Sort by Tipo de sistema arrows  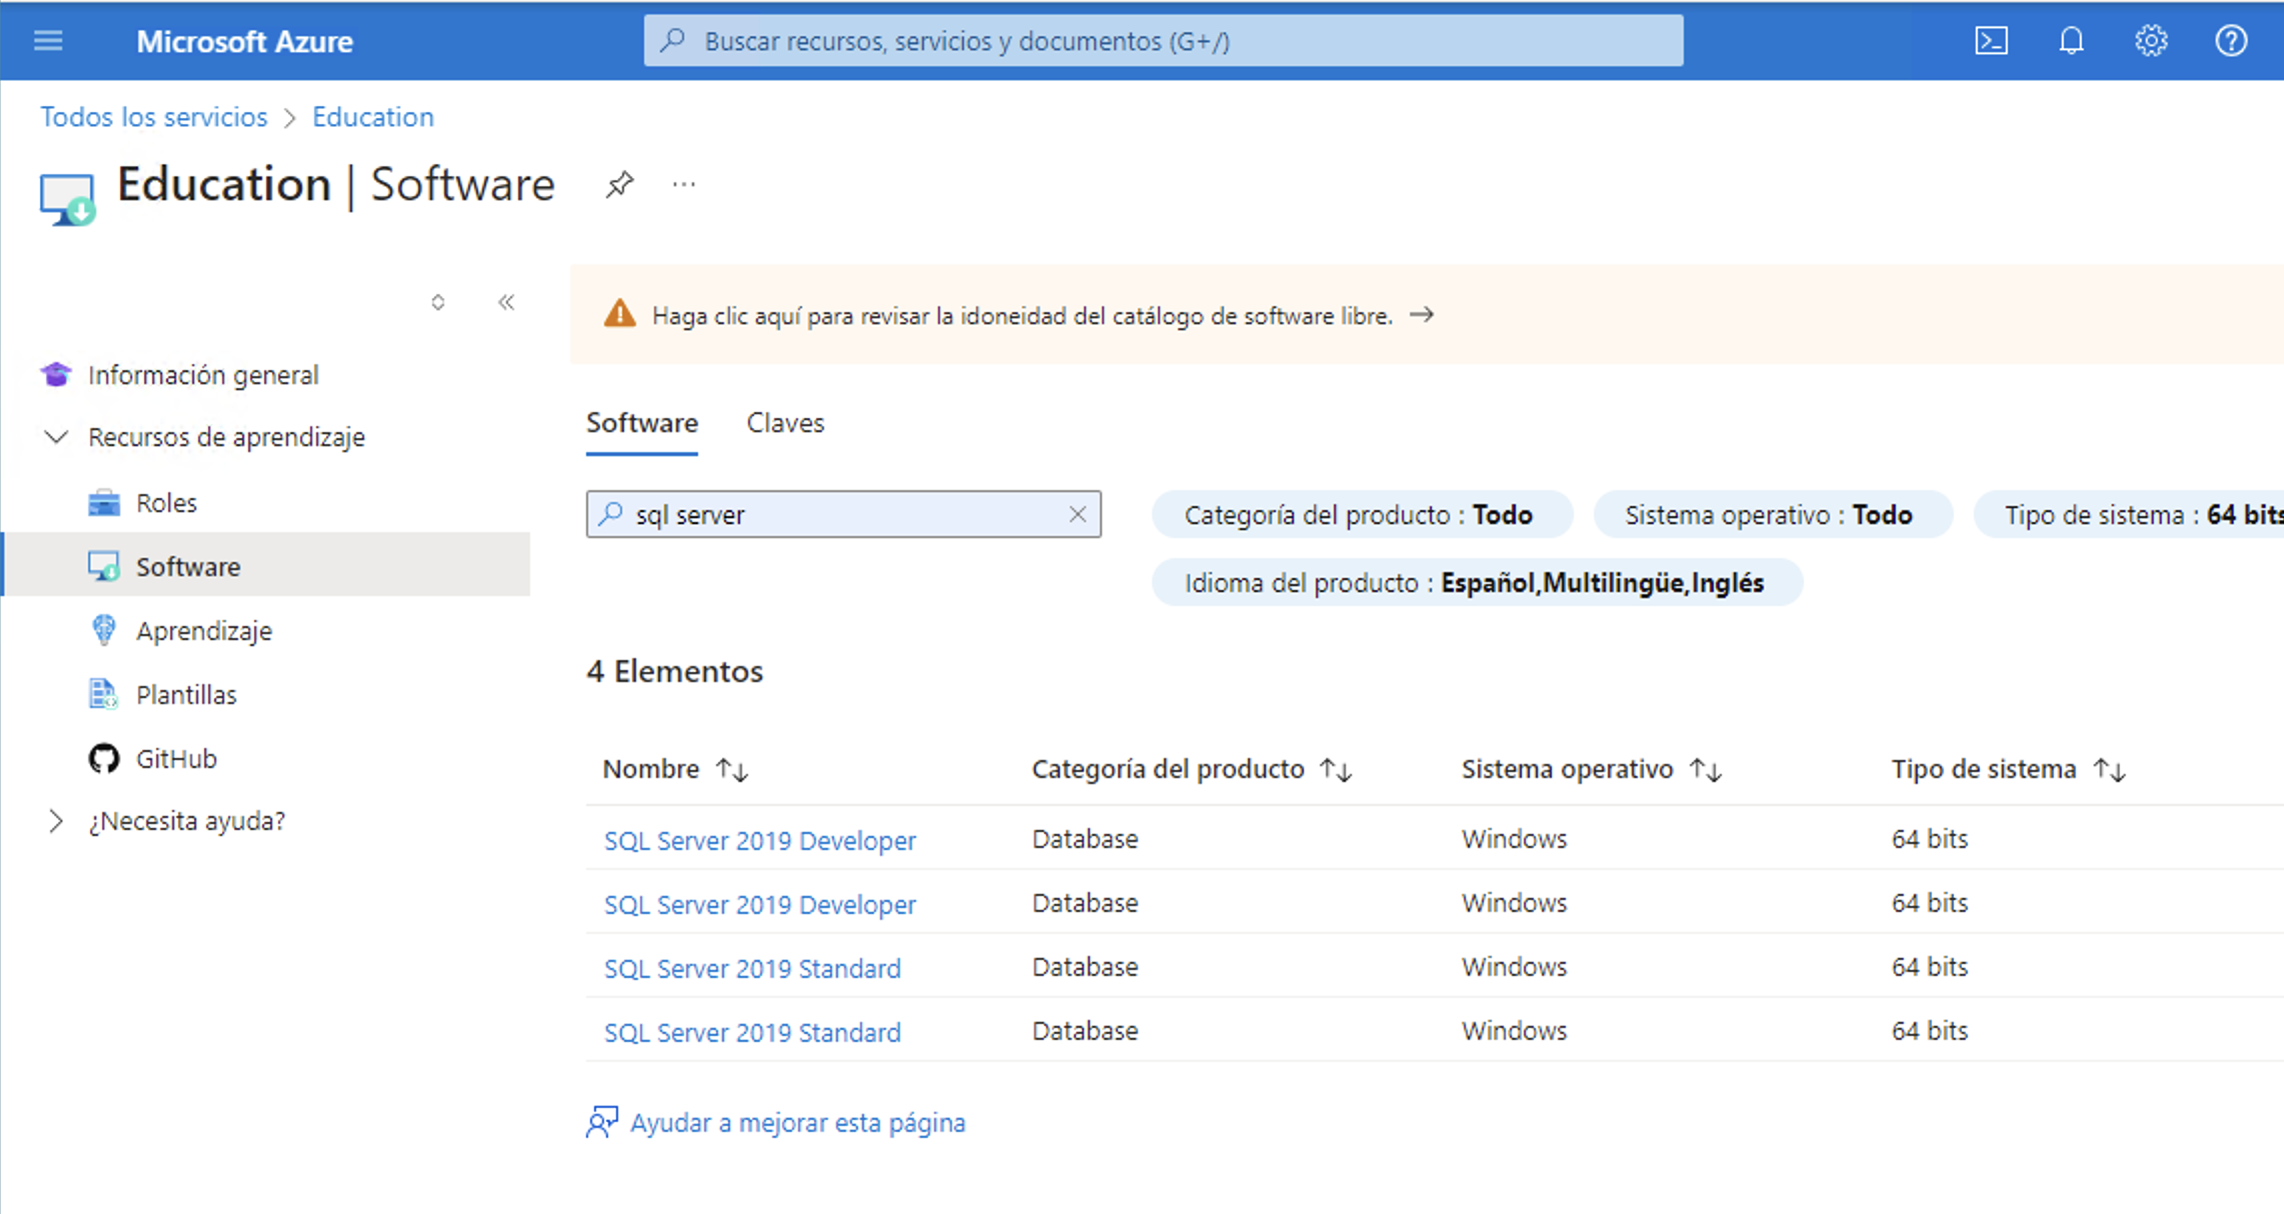[x=2110, y=769]
